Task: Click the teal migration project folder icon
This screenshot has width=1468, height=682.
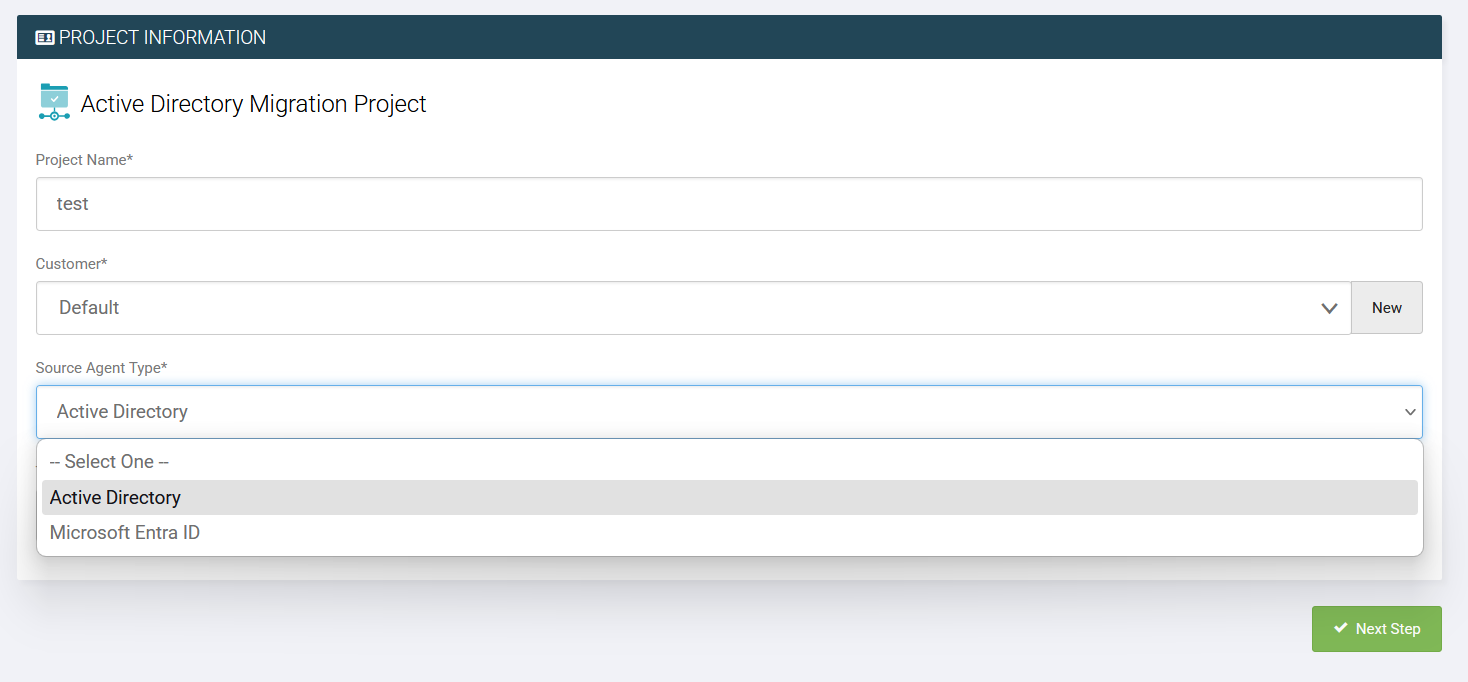Action: click(x=53, y=102)
